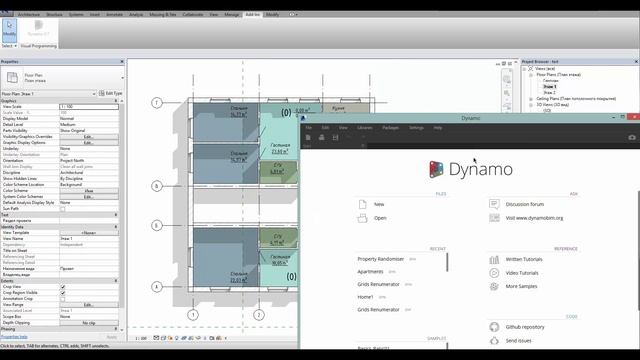
Task: Click the steering wheel icon in navigation bar
Action: click(507, 79)
